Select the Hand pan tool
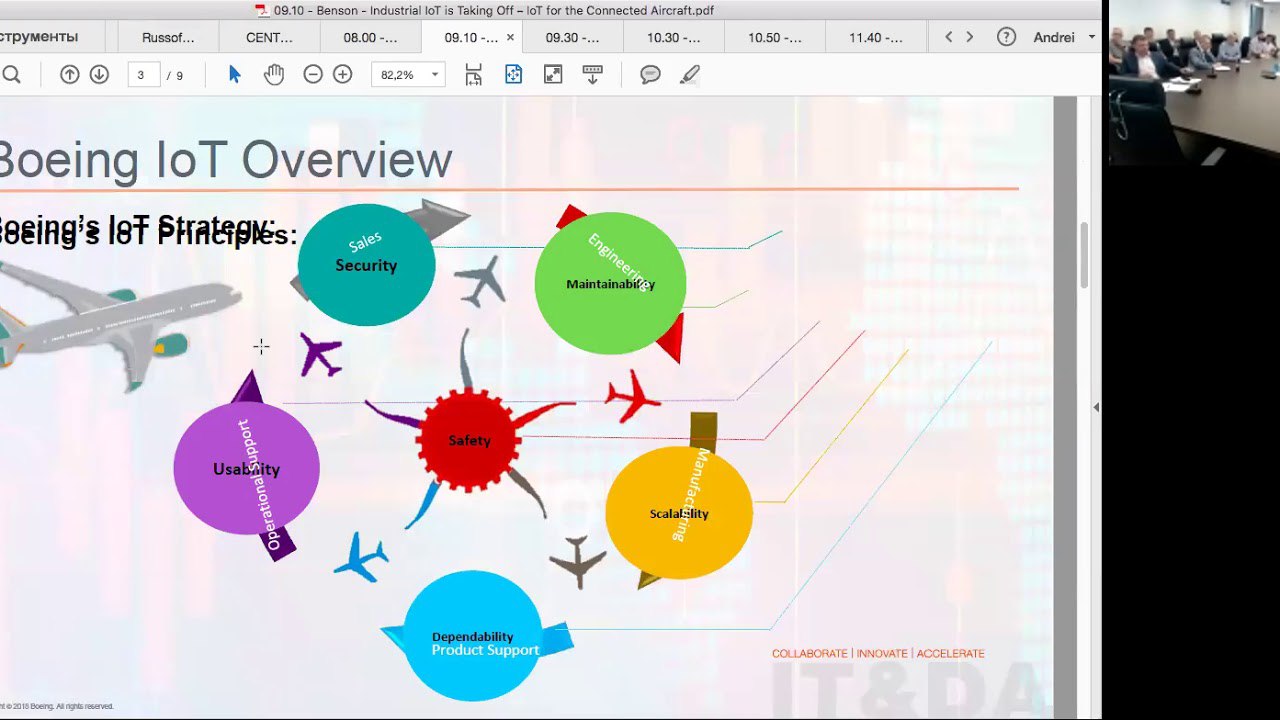This screenshot has width=1280, height=720. (273, 75)
